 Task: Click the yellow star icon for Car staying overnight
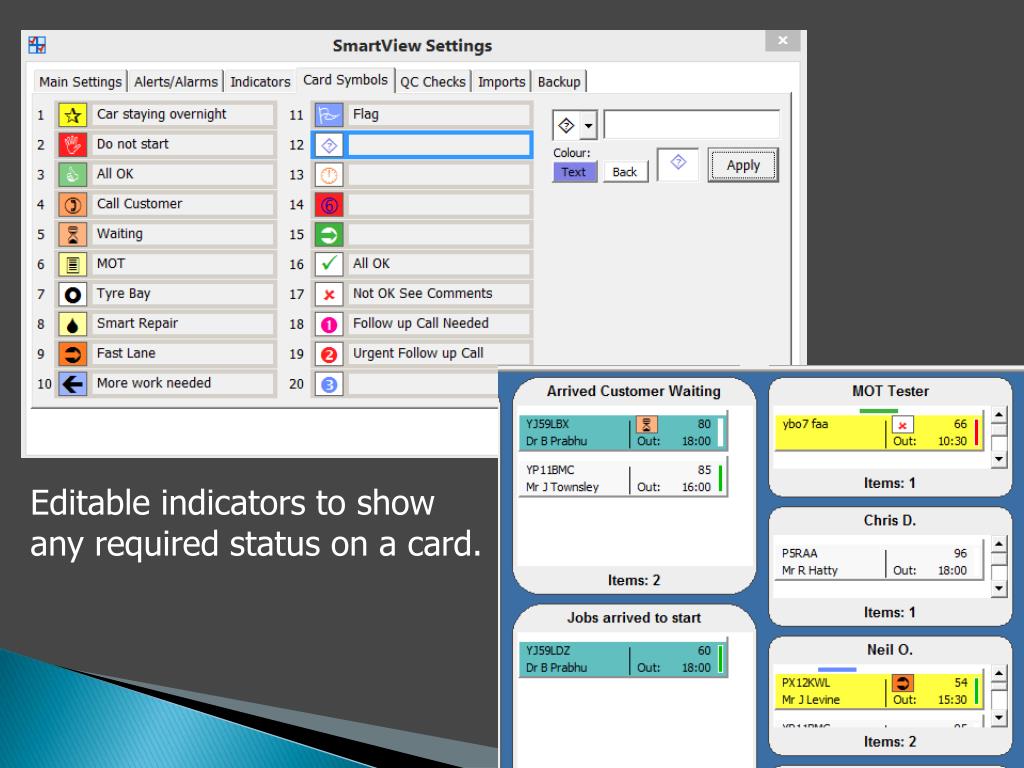coord(72,115)
